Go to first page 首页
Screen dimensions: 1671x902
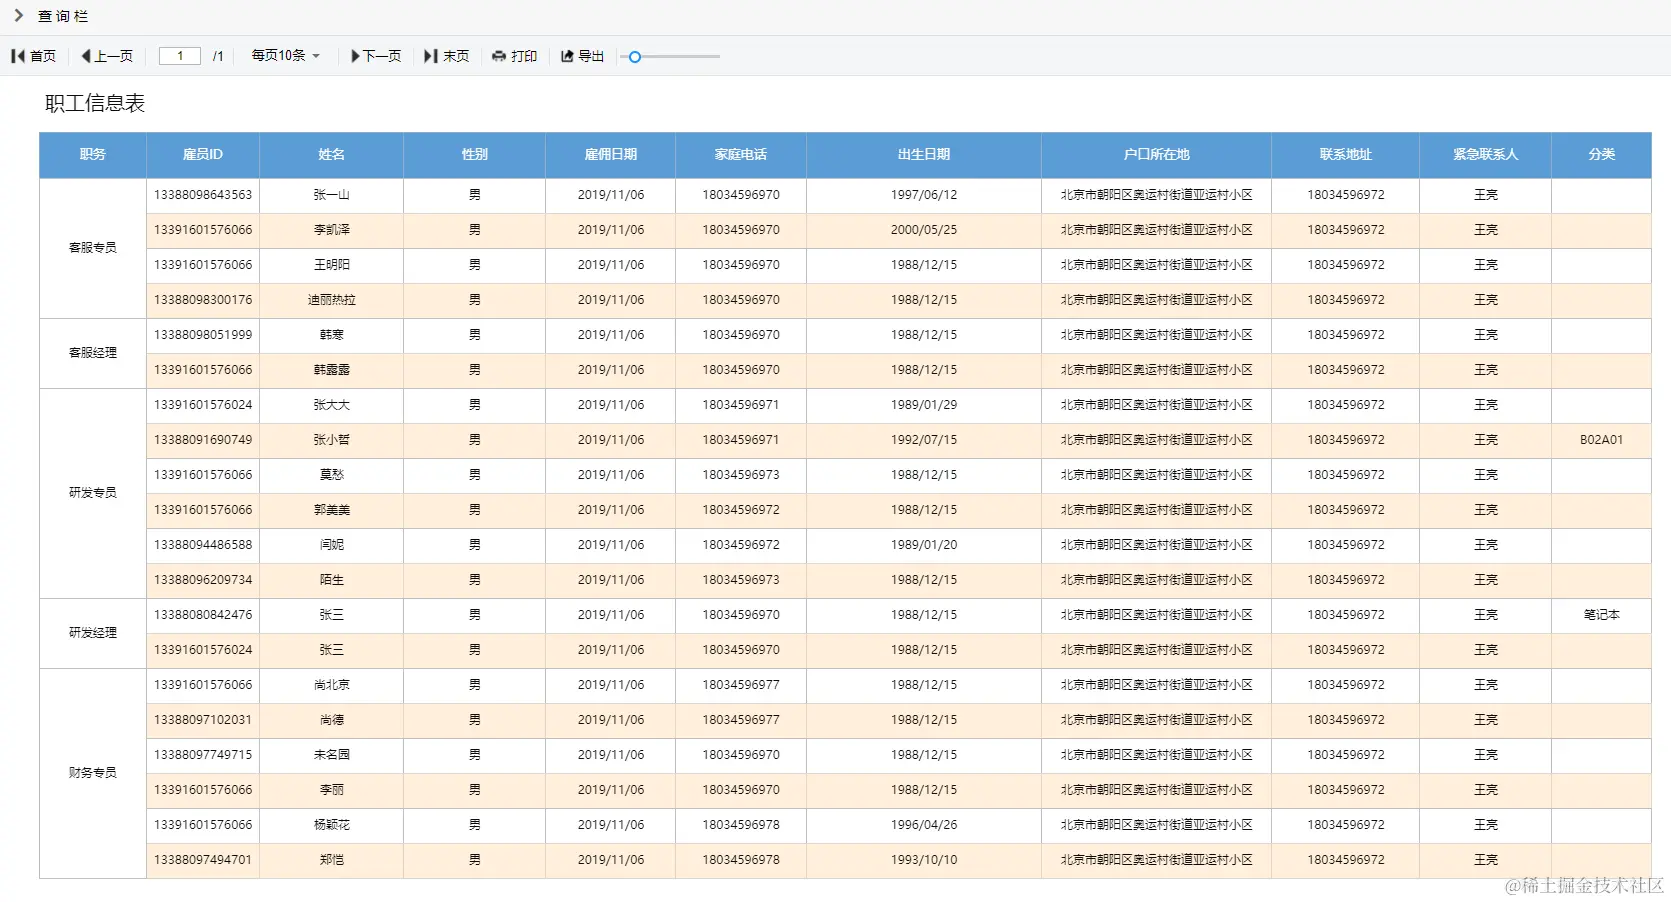point(34,56)
